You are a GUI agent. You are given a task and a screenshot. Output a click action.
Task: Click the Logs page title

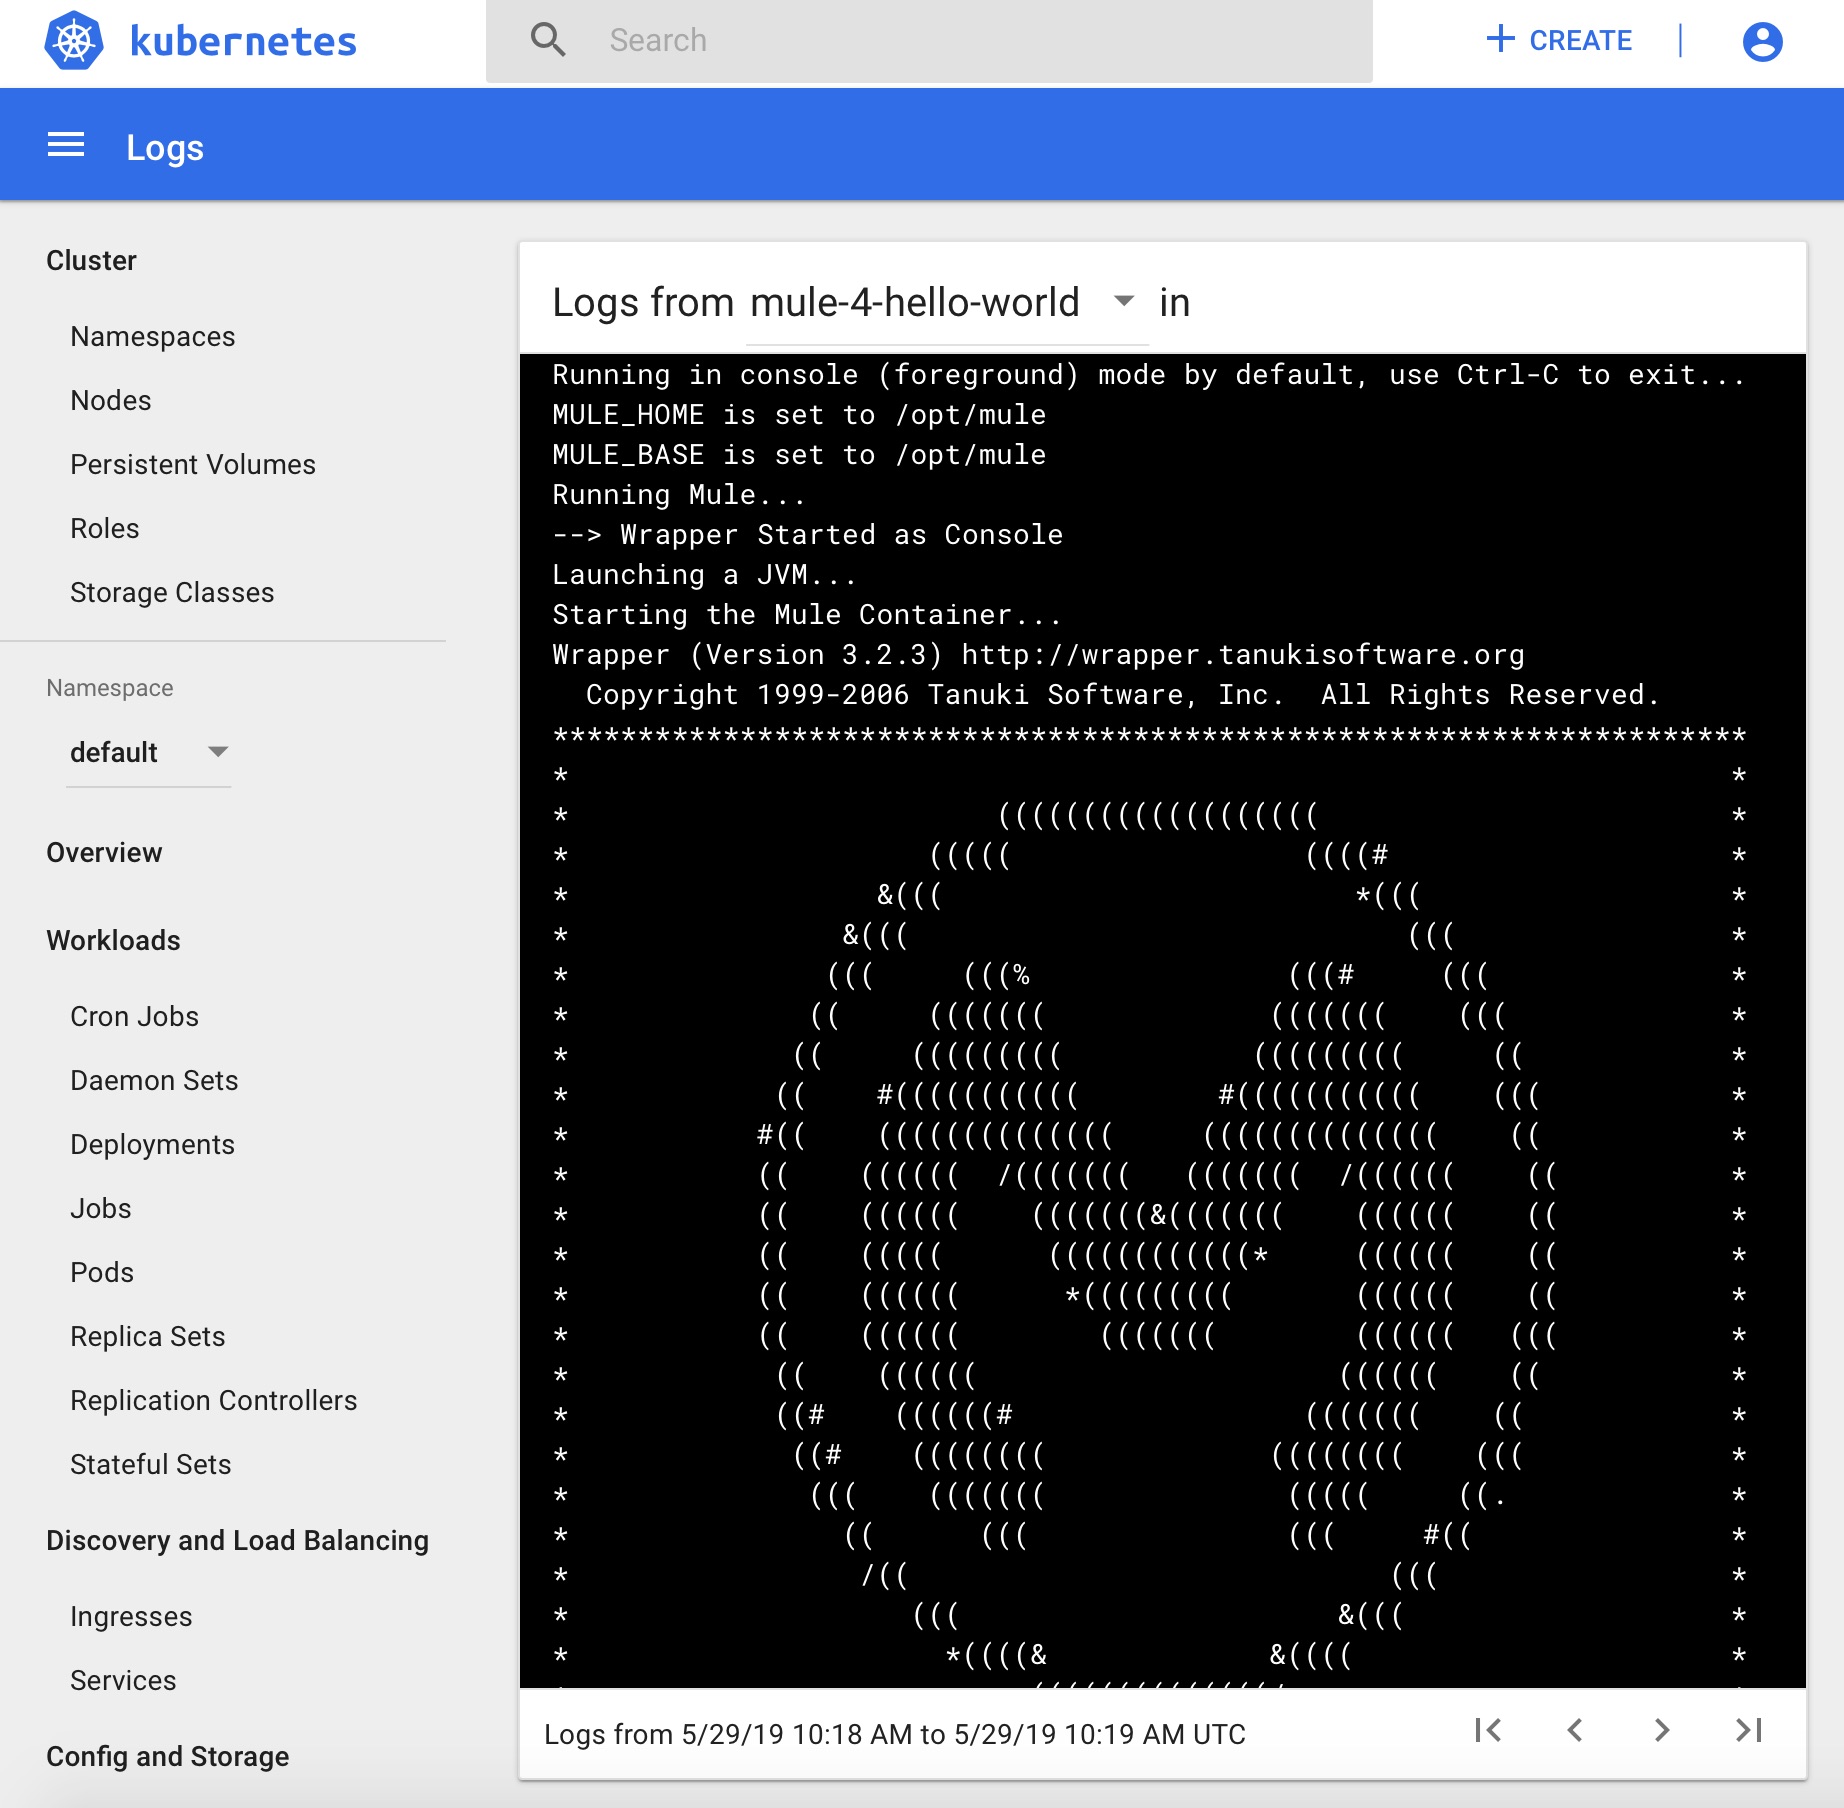[x=165, y=148]
